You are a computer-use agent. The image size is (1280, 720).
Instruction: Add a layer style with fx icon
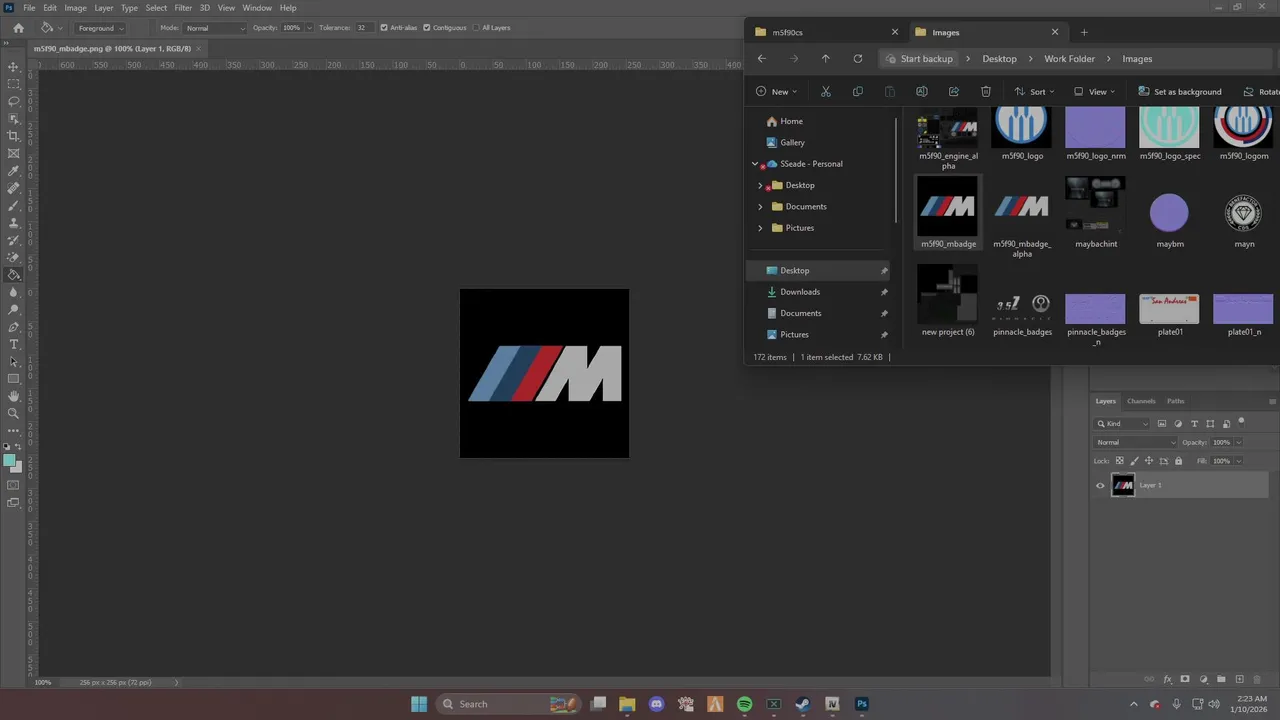1167,679
